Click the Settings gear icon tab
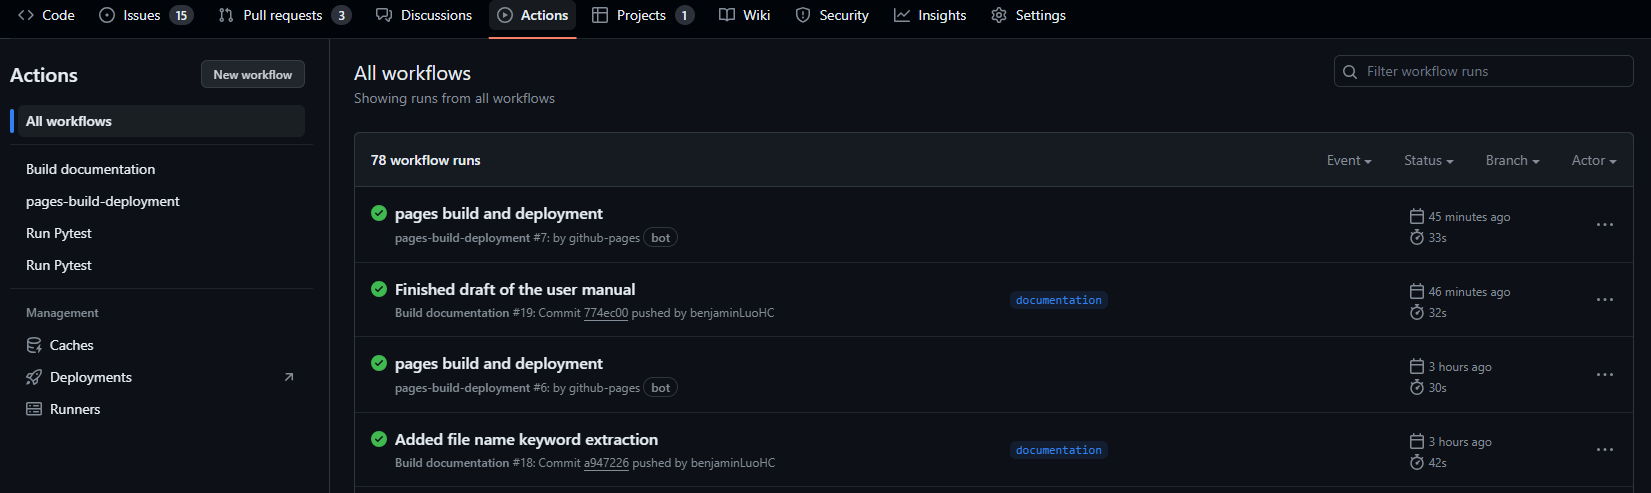 click(999, 15)
